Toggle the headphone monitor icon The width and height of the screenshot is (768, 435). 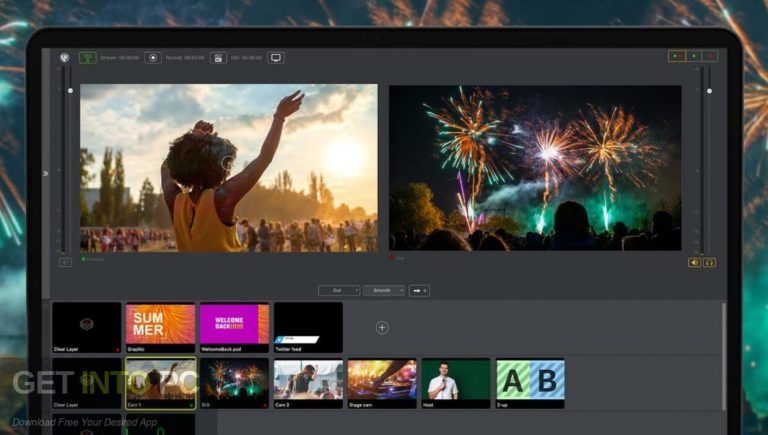[x=709, y=263]
